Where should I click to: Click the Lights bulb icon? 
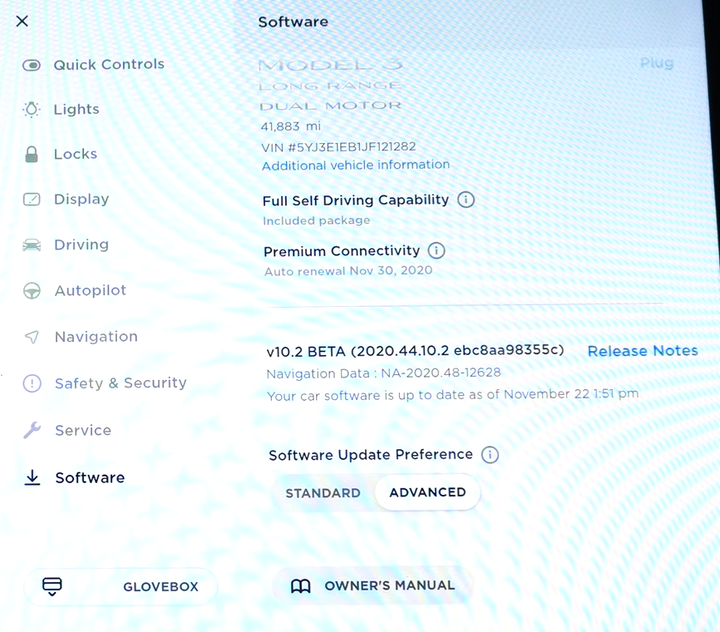(x=31, y=110)
